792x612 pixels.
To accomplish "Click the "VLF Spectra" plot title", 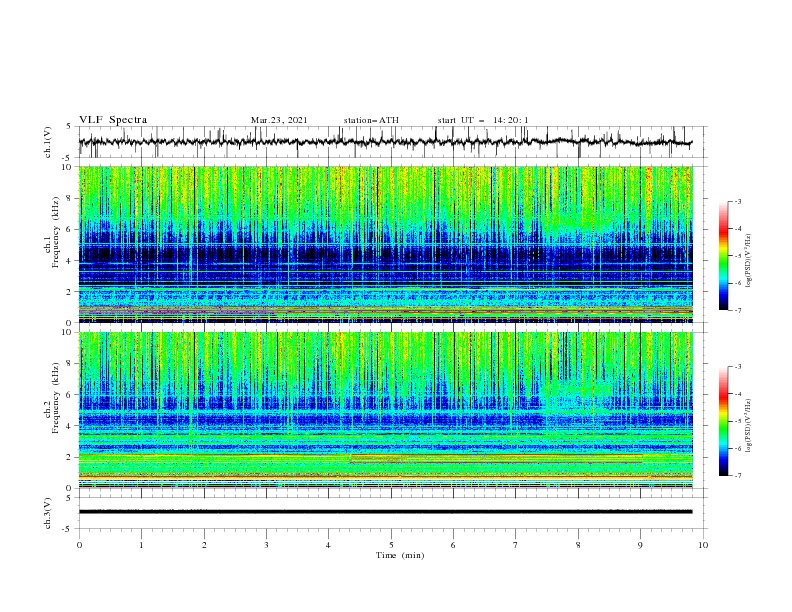I will (x=113, y=120).
